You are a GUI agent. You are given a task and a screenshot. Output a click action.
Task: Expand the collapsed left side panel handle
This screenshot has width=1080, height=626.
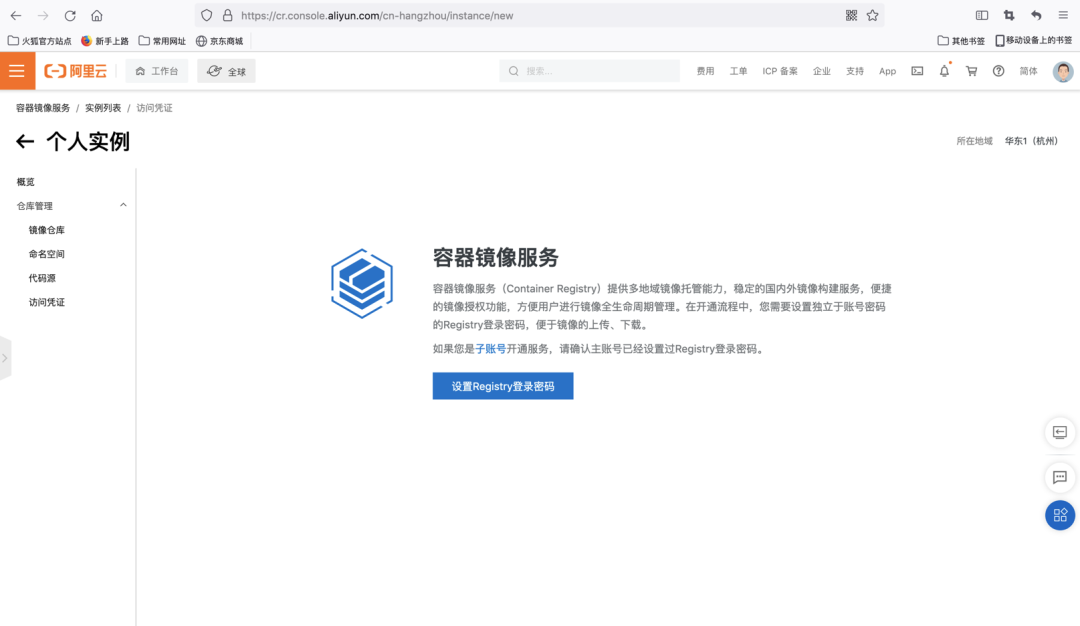coord(5,358)
